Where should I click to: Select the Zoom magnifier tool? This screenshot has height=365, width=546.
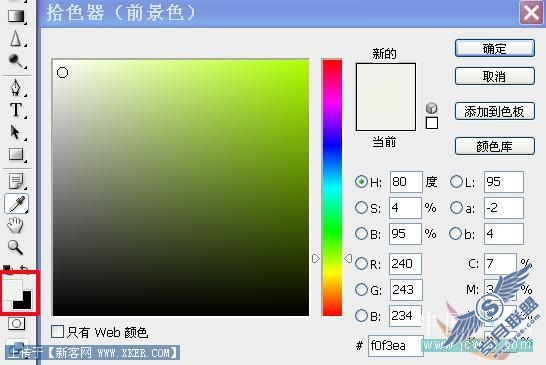pyautogui.click(x=15, y=247)
